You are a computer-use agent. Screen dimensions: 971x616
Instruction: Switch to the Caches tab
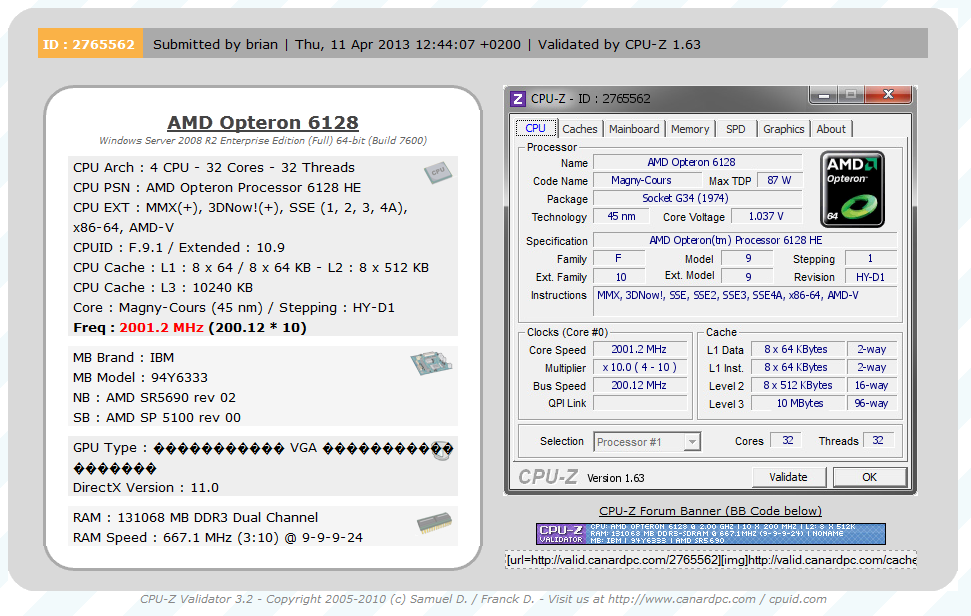pyautogui.click(x=580, y=129)
